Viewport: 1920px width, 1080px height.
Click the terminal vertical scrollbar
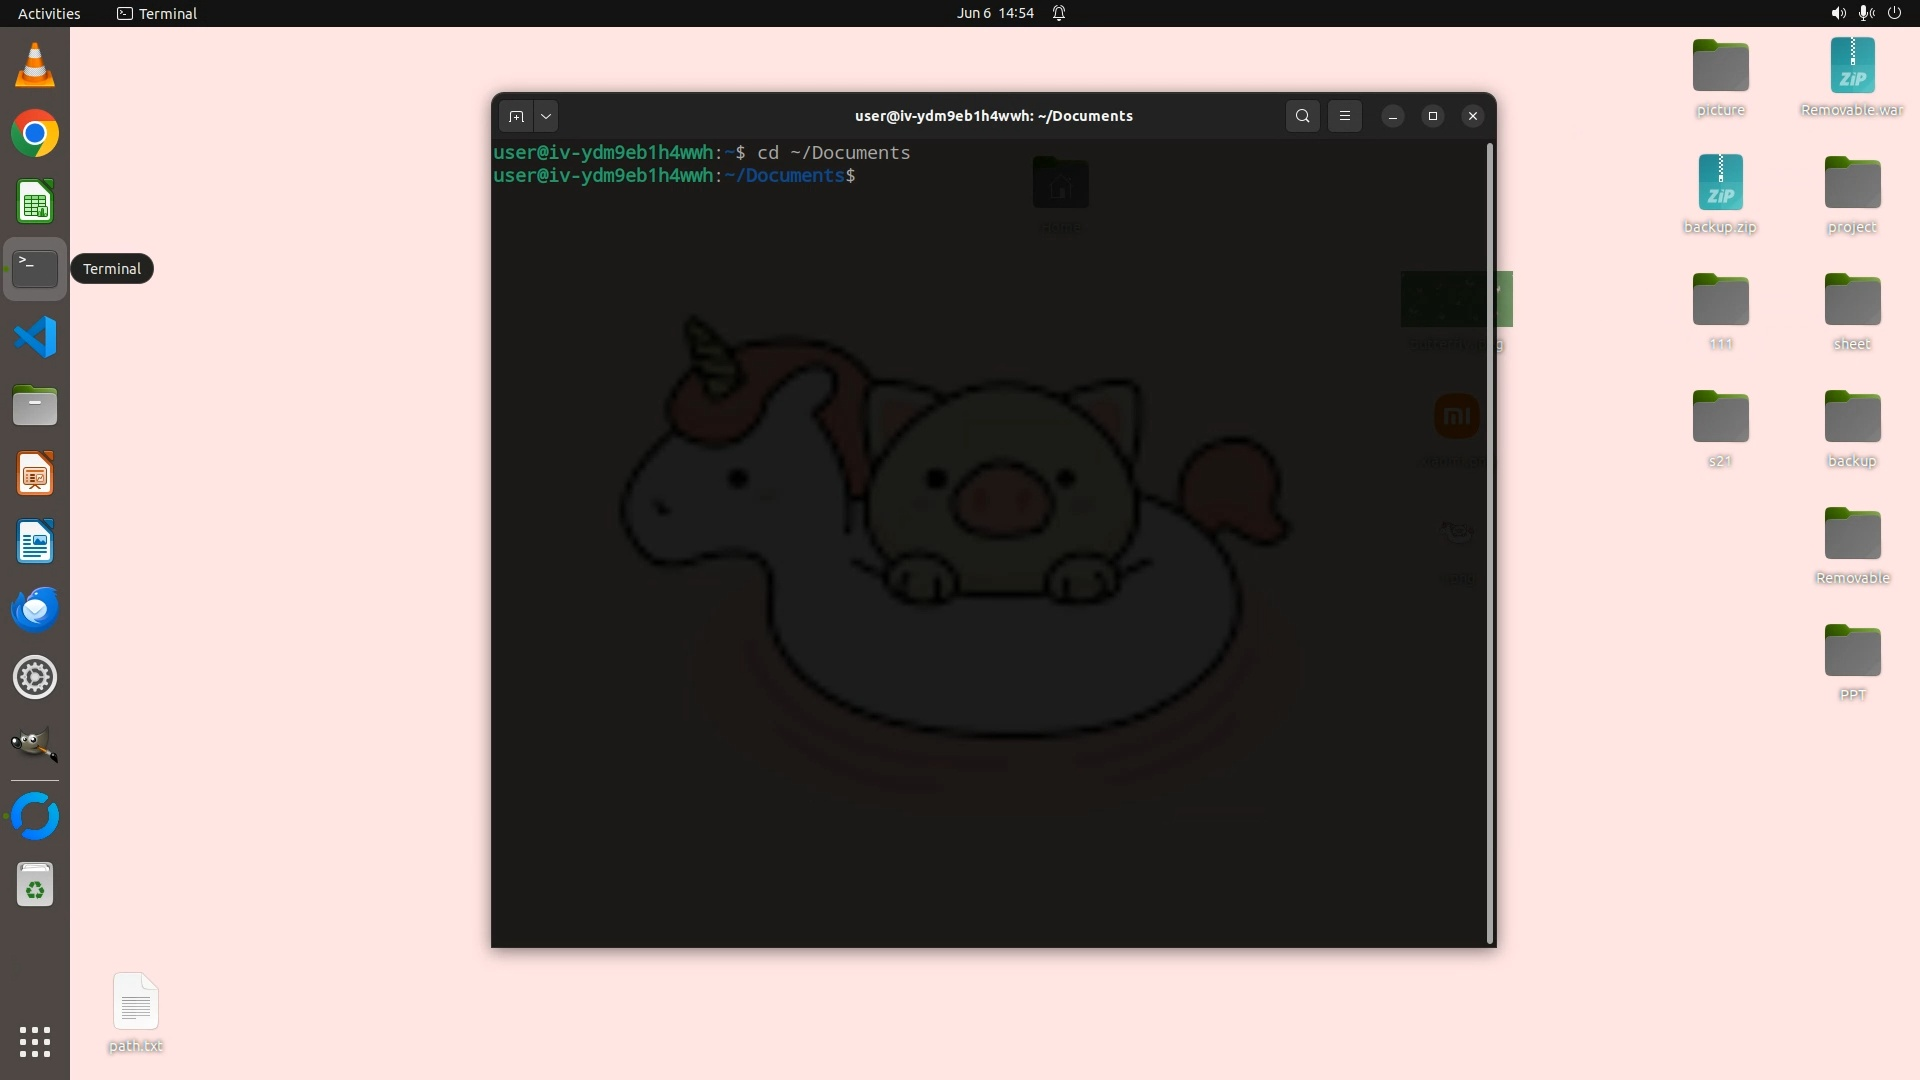[1490, 544]
